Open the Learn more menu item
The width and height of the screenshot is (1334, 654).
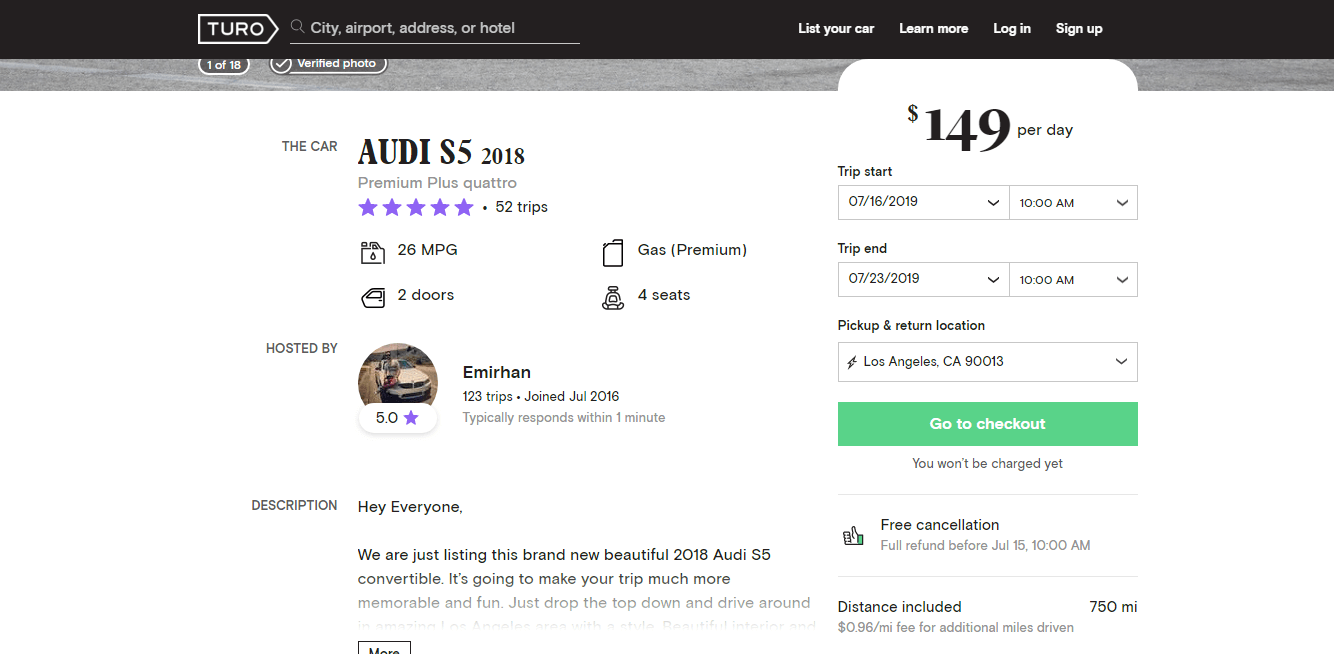tap(933, 28)
